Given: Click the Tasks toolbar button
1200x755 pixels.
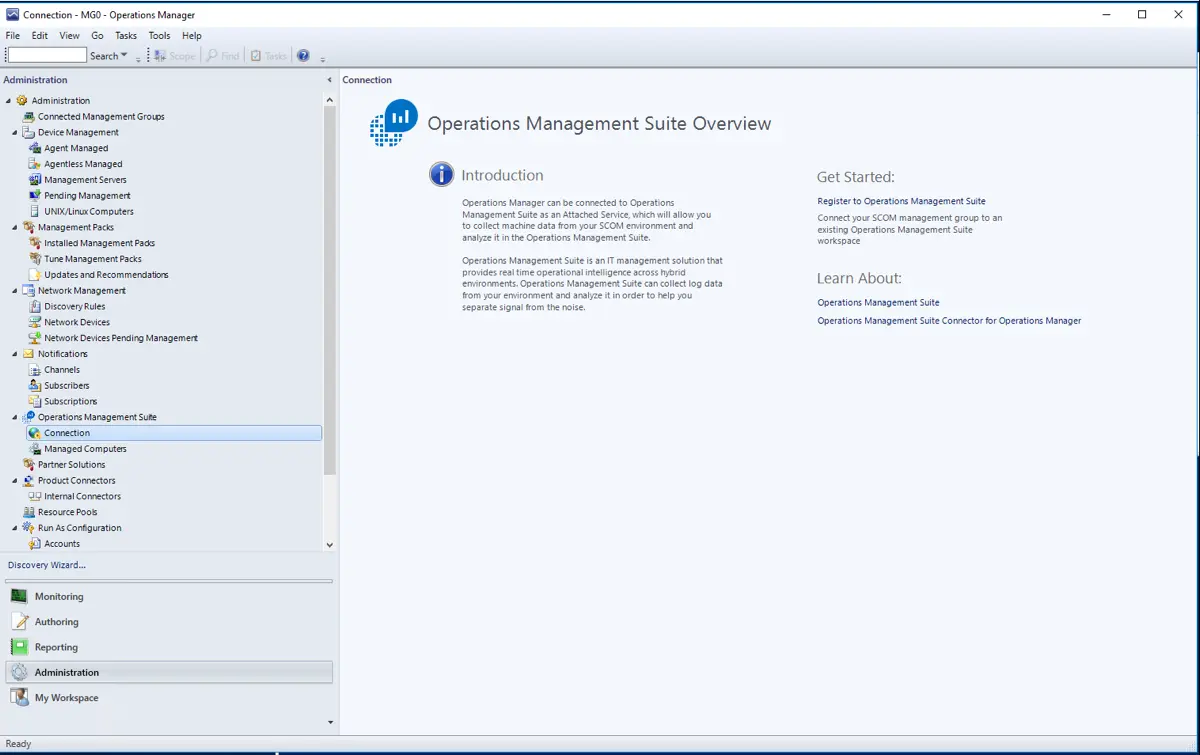Looking at the screenshot, I should (268, 56).
